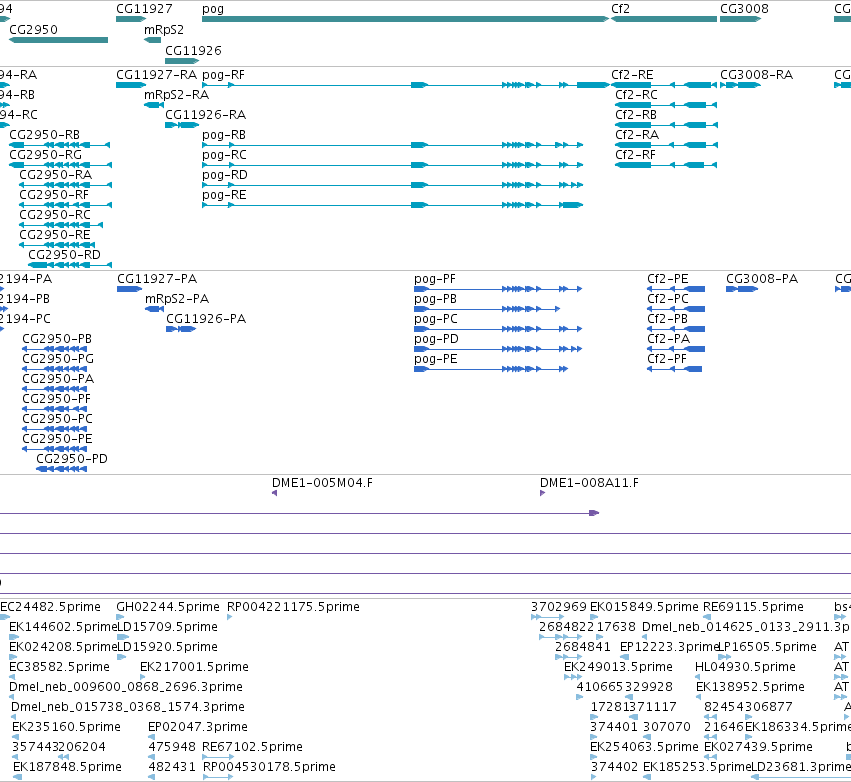Select protein Cf2-PC
The image size is (851, 782).
(x=676, y=309)
